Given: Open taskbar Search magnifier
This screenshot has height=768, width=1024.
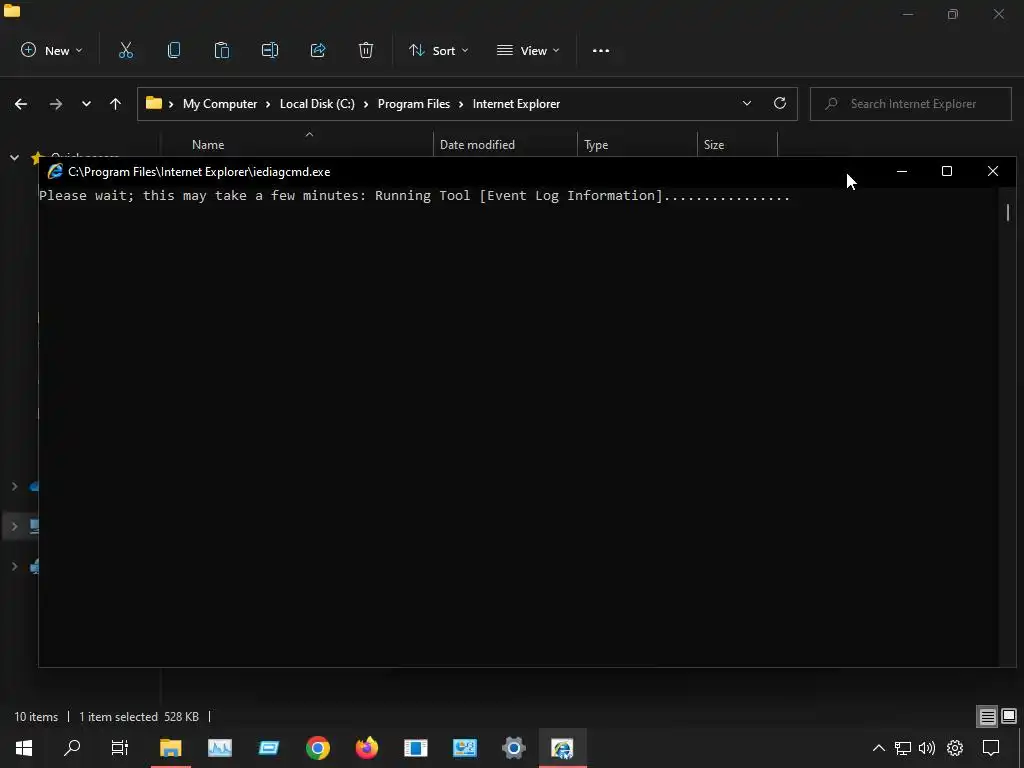Looking at the screenshot, I should [x=72, y=748].
